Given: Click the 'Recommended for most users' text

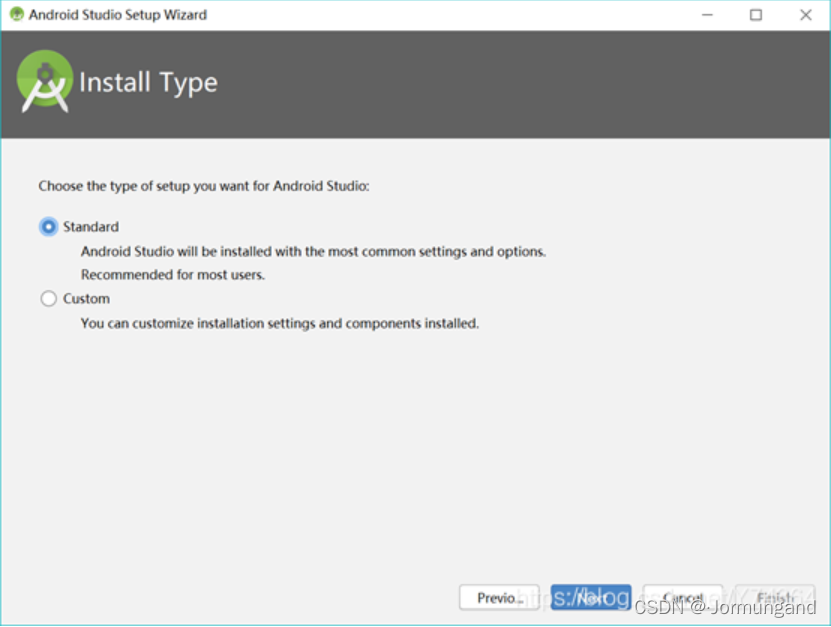Looking at the screenshot, I should tap(173, 275).
